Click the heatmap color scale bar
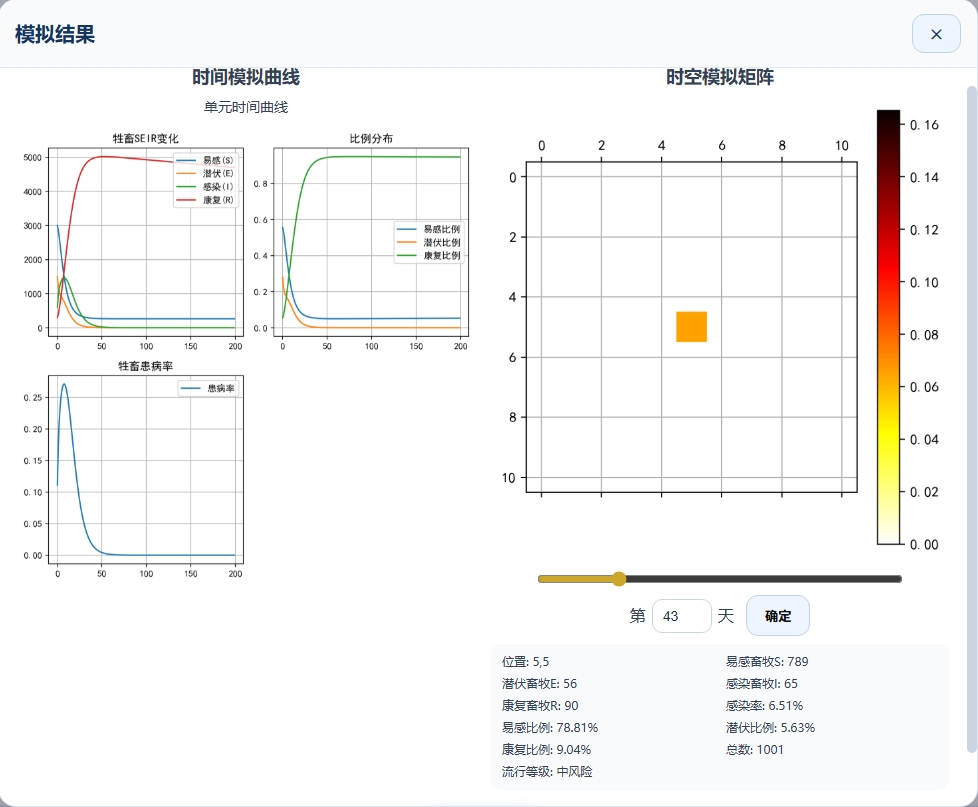The width and height of the screenshot is (978, 807). [888, 327]
